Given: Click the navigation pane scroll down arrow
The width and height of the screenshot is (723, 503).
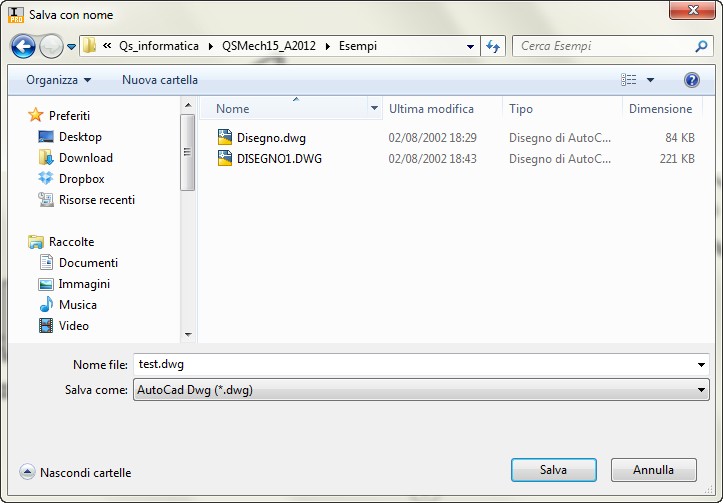Looking at the screenshot, I should (188, 334).
